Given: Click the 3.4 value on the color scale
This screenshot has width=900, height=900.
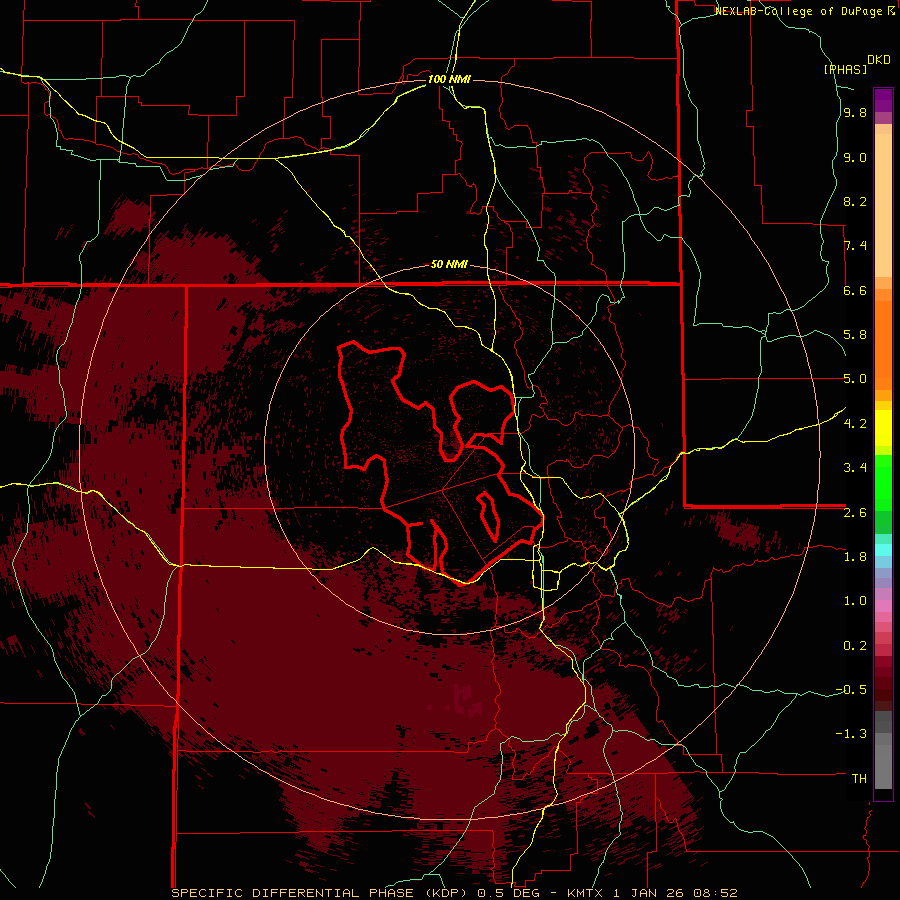Looking at the screenshot, I should pos(855,468).
